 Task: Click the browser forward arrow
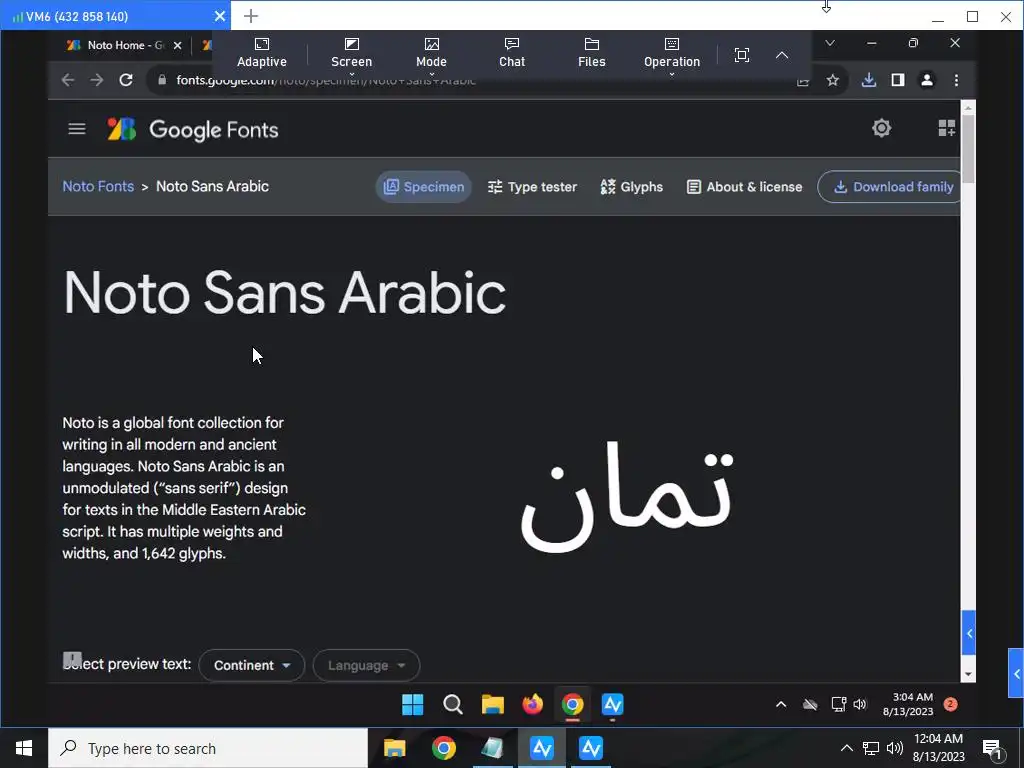pos(97,80)
